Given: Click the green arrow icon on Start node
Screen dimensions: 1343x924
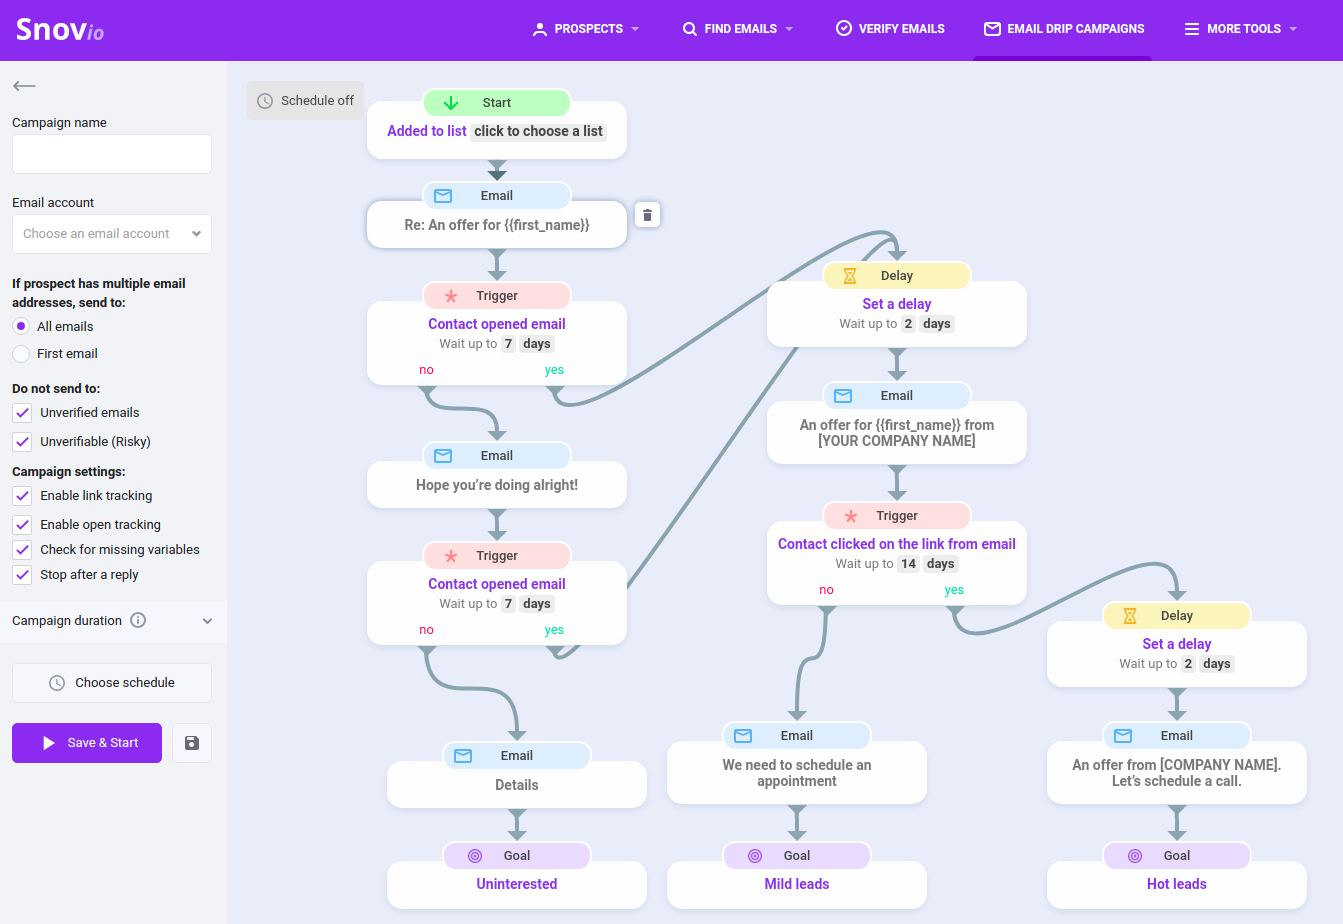Looking at the screenshot, I should (451, 103).
